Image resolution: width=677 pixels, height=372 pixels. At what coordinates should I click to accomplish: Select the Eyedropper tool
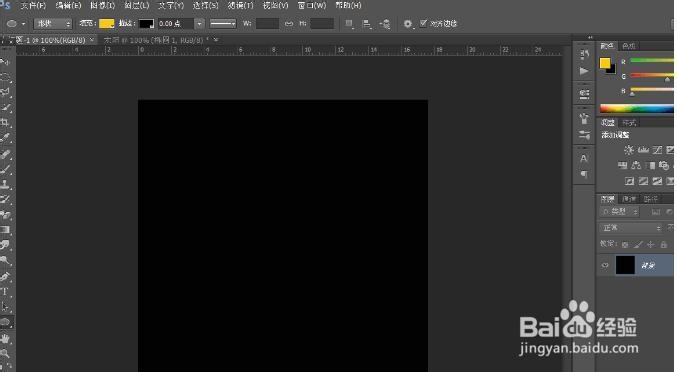pos(5,138)
